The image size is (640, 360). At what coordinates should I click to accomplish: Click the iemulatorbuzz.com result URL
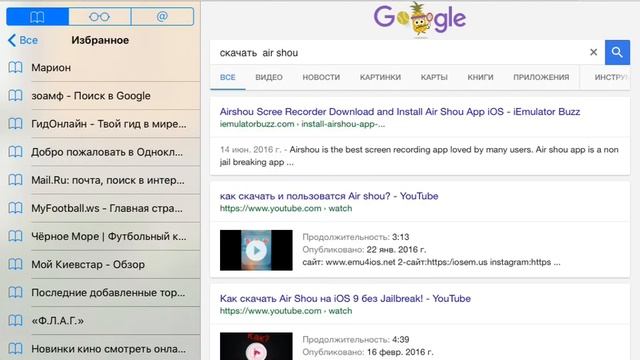point(302,124)
